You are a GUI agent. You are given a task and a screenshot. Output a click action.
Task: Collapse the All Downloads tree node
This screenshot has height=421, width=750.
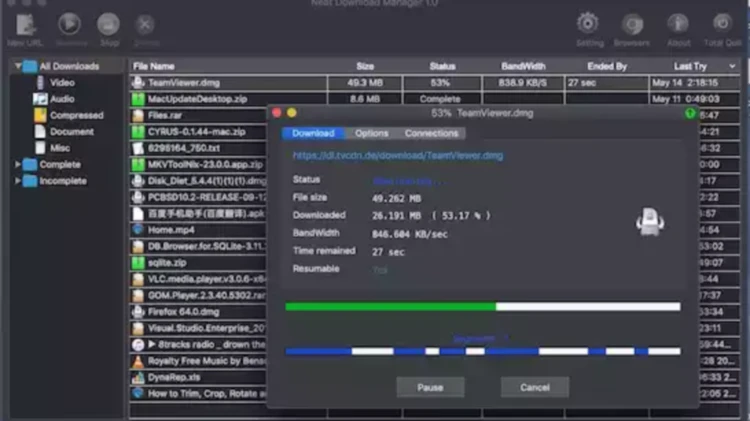click(x=18, y=66)
